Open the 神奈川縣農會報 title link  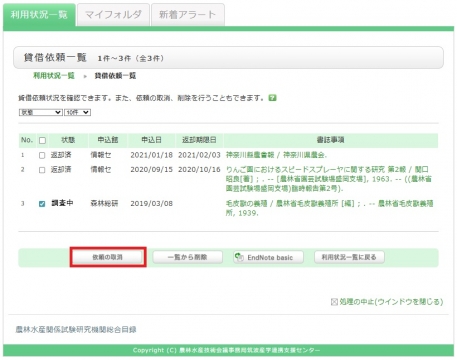point(276,155)
